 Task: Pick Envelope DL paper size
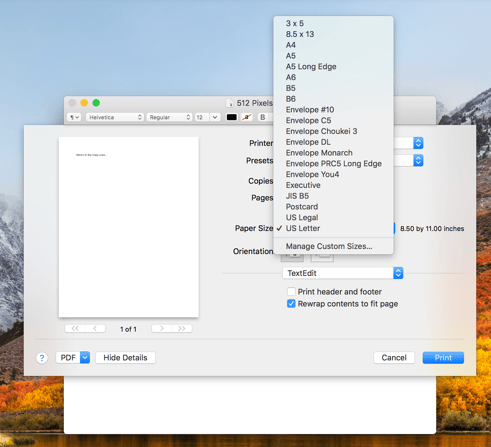click(x=333, y=142)
